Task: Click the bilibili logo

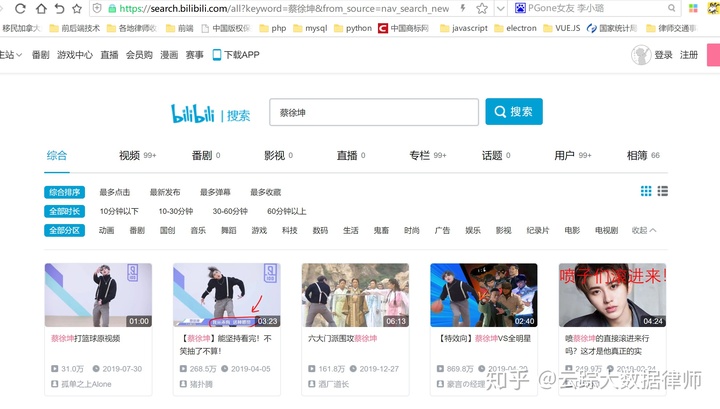Action: click(194, 114)
